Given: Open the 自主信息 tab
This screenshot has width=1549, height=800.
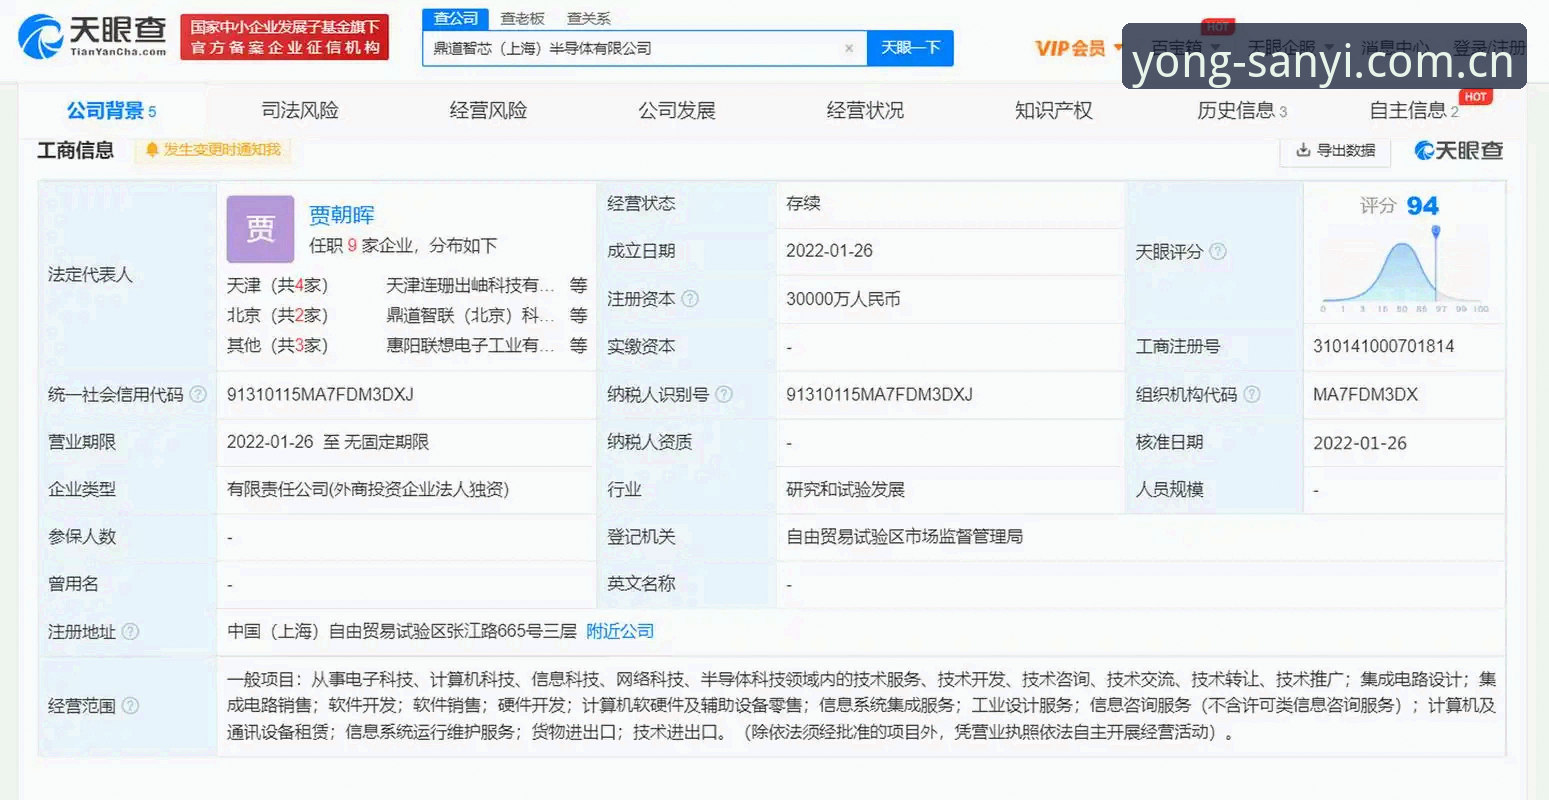Looking at the screenshot, I should coord(1414,110).
